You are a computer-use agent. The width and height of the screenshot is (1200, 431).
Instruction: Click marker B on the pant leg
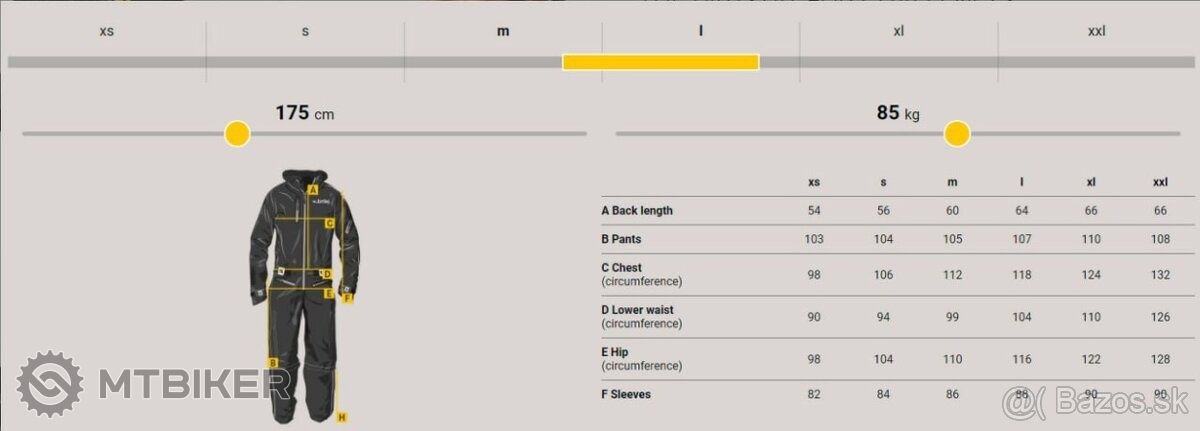(x=272, y=363)
